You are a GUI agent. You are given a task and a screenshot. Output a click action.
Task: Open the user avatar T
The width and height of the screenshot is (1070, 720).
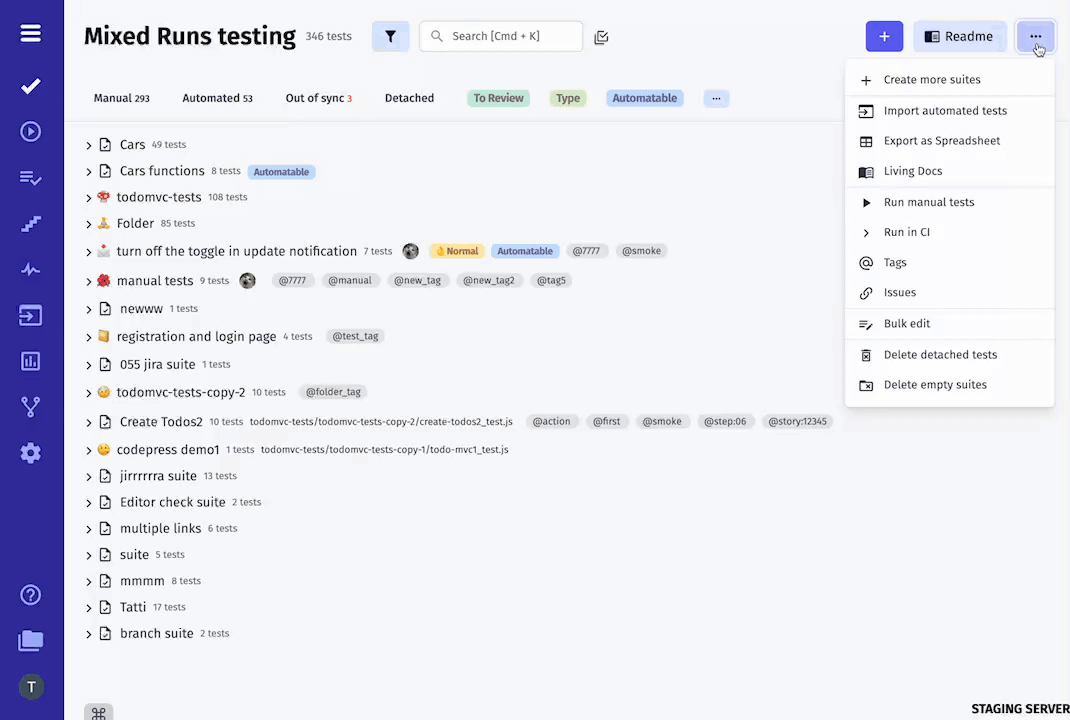click(x=31, y=687)
